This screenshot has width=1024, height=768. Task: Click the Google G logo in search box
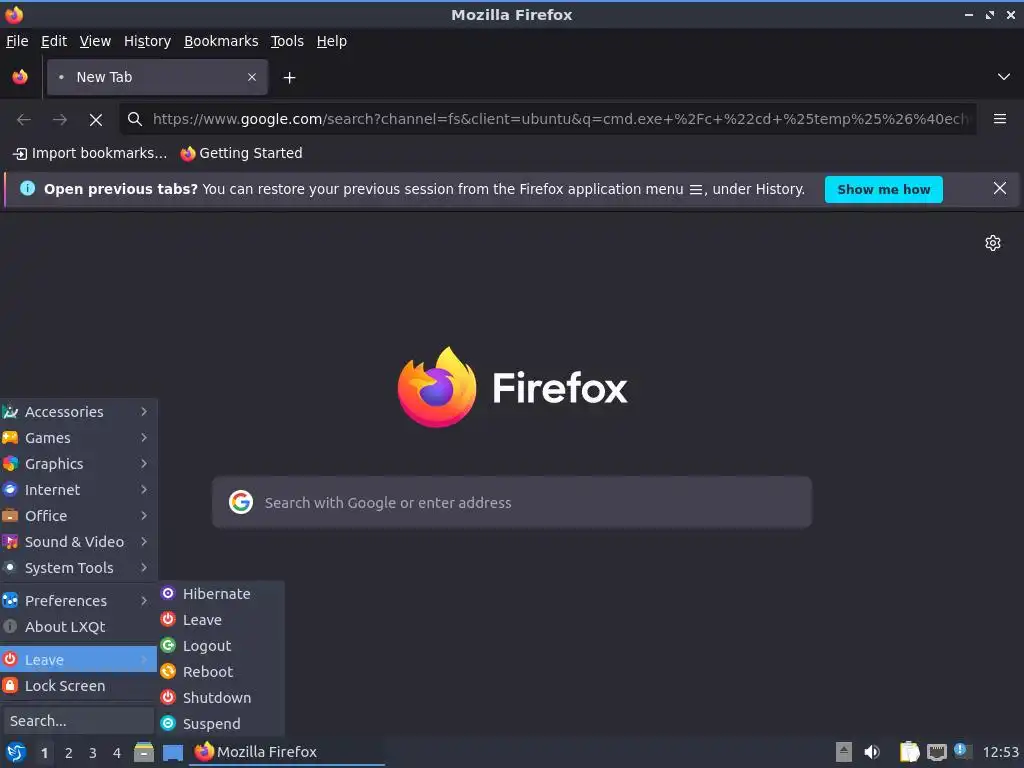coord(241,502)
